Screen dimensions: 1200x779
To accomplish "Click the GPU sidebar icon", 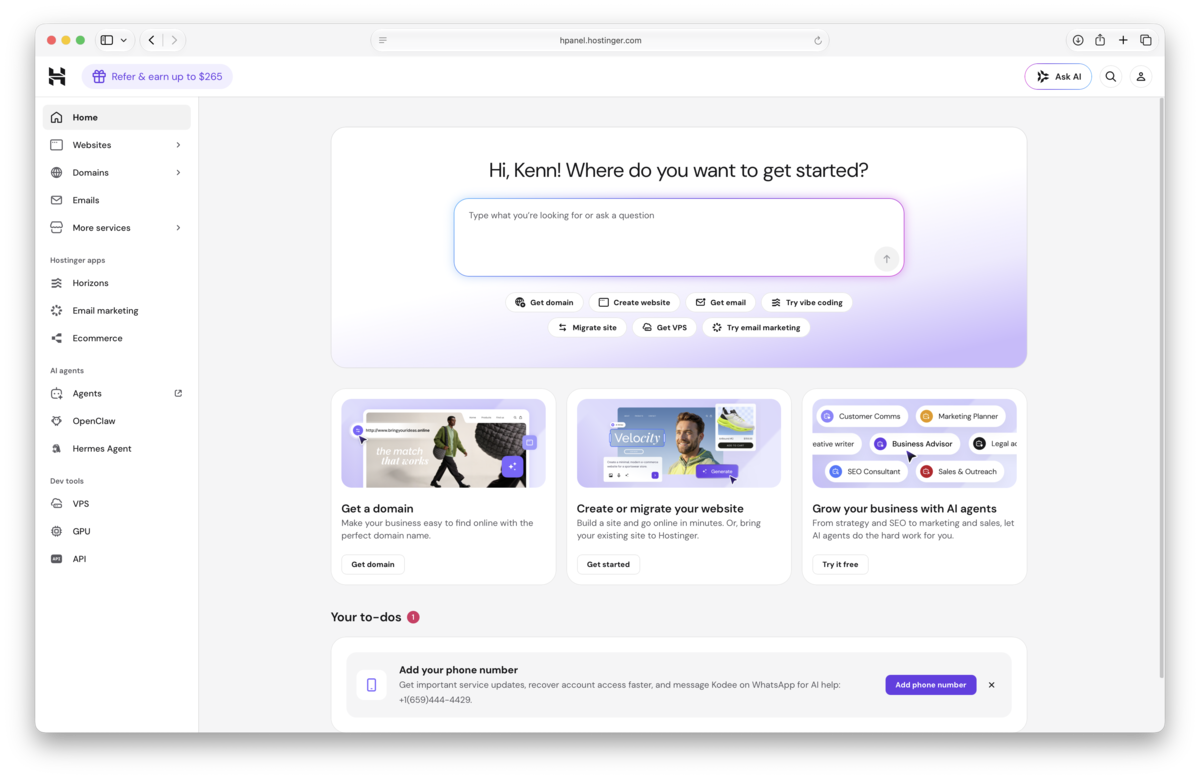I will (57, 531).
